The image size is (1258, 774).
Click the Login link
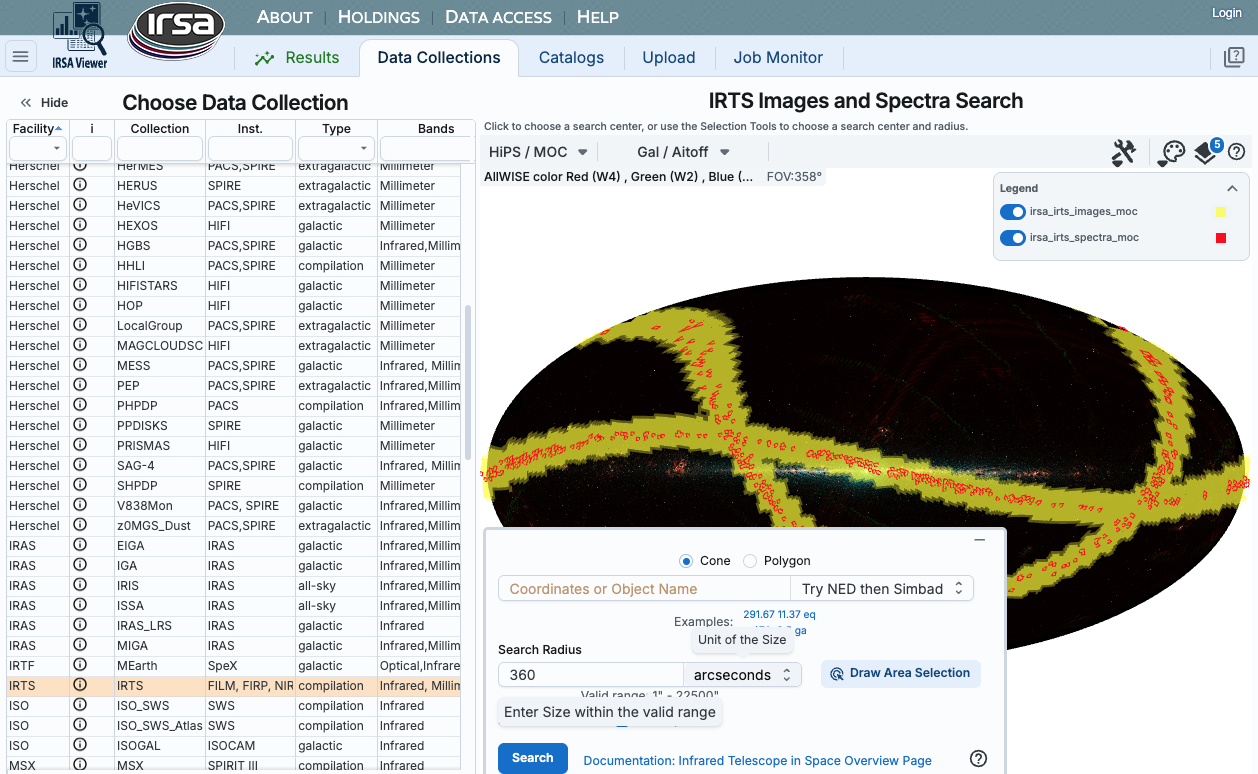tap(1226, 13)
